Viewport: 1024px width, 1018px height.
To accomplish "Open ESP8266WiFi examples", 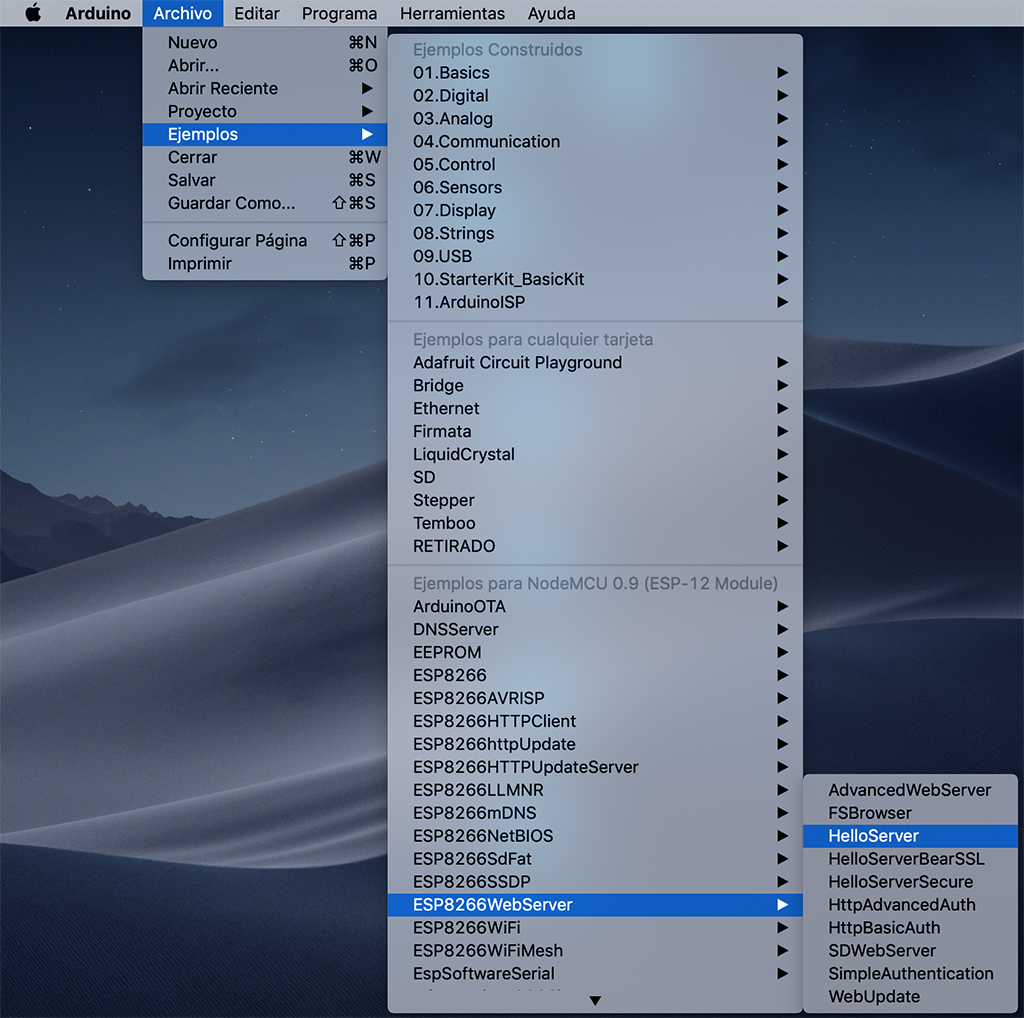I will (x=595, y=928).
